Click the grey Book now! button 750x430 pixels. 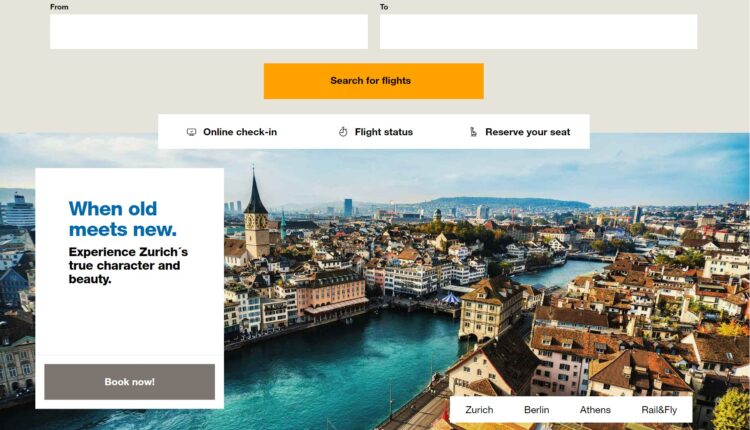pyautogui.click(x=130, y=382)
